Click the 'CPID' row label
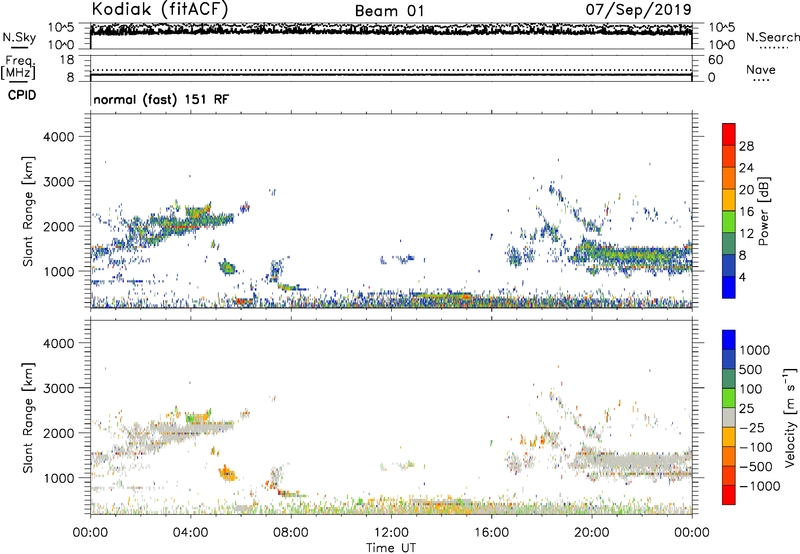This screenshot has width=800, height=554. [x=22, y=95]
